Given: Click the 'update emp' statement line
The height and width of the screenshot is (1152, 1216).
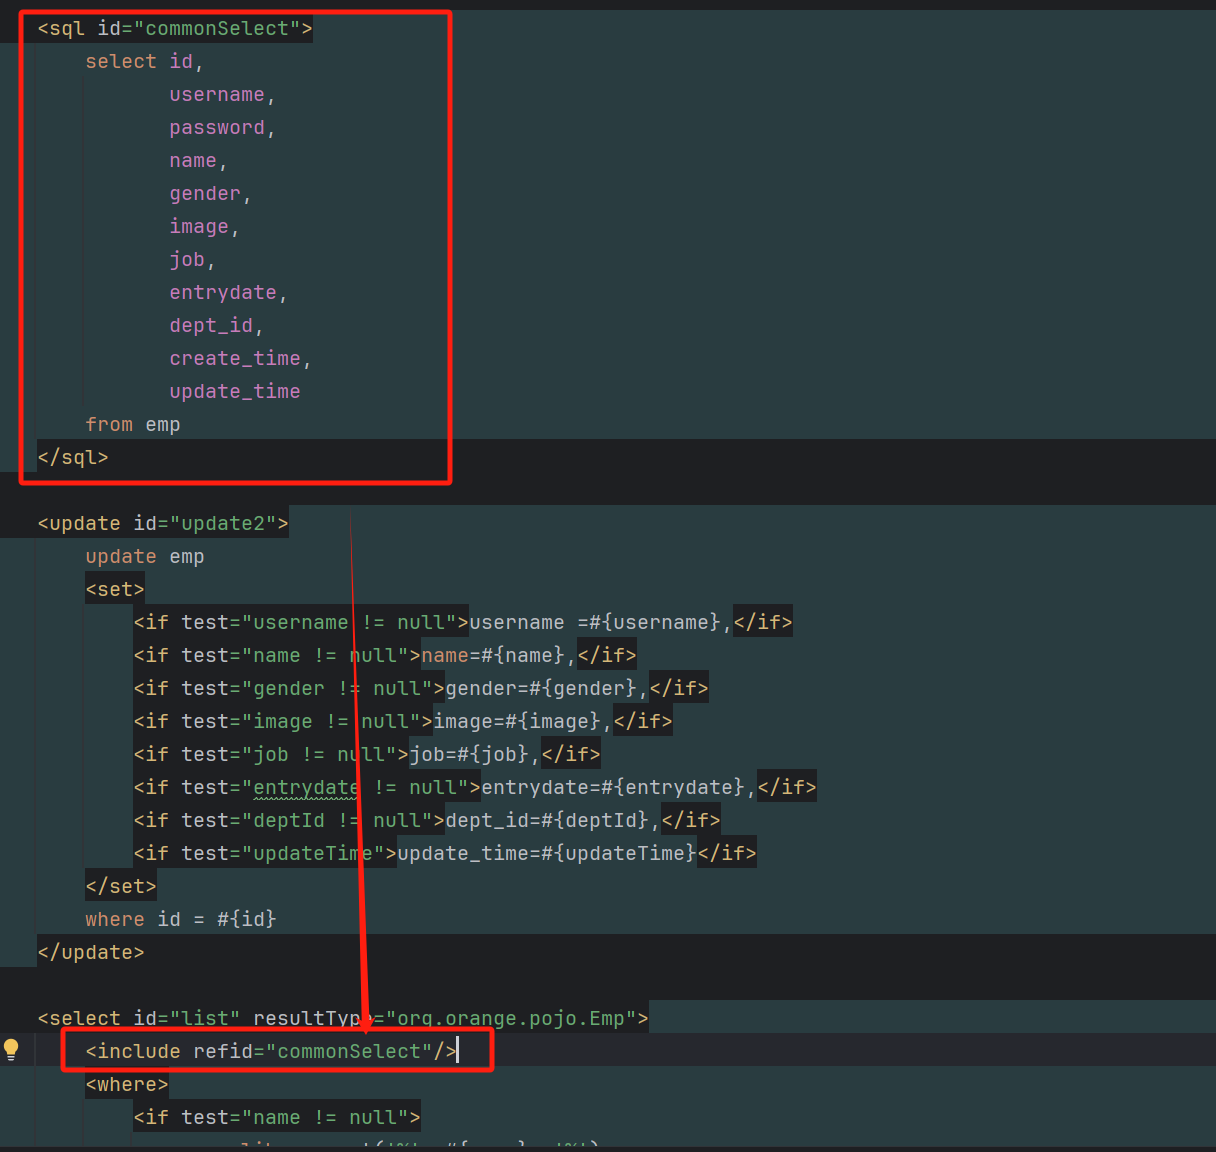Looking at the screenshot, I should point(145,556).
